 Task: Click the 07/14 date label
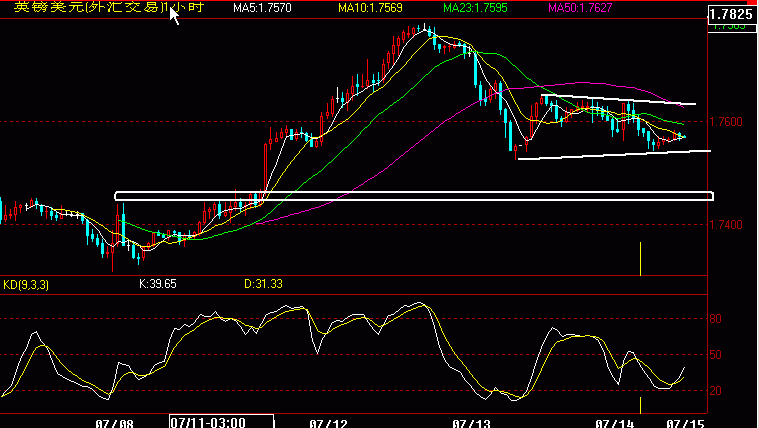point(614,424)
